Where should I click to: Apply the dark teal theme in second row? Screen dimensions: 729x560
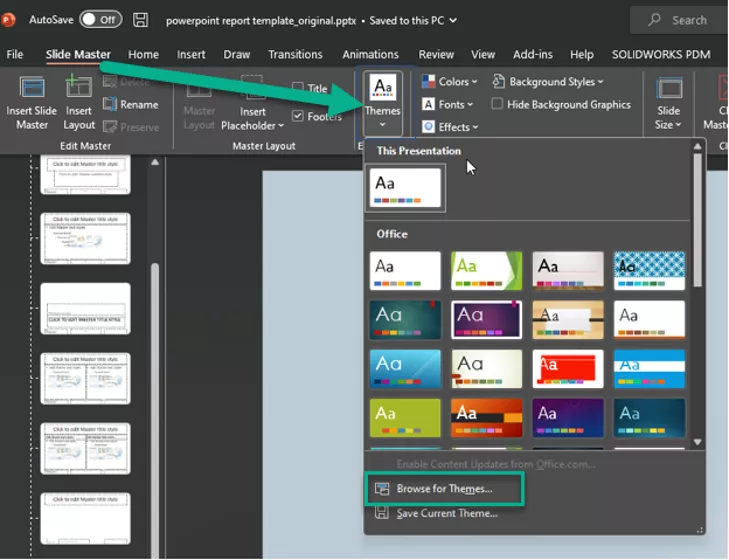[405, 320]
